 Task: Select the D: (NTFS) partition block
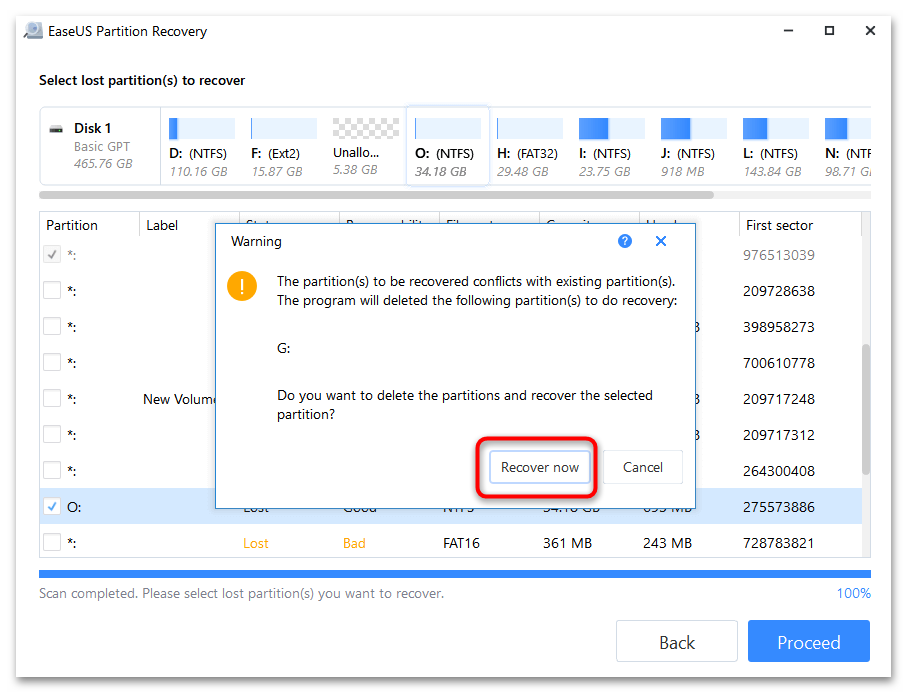pos(201,146)
